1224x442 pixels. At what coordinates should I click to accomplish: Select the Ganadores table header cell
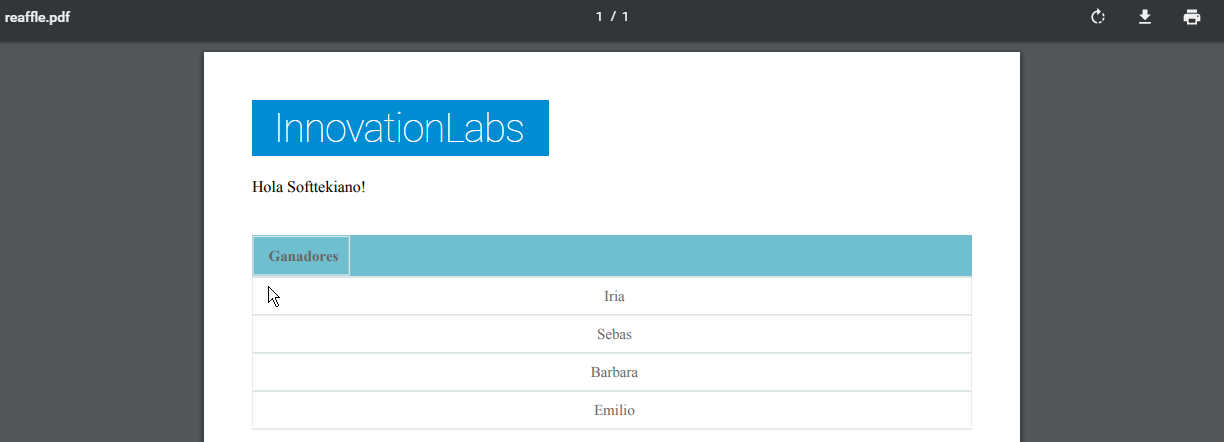302,257
